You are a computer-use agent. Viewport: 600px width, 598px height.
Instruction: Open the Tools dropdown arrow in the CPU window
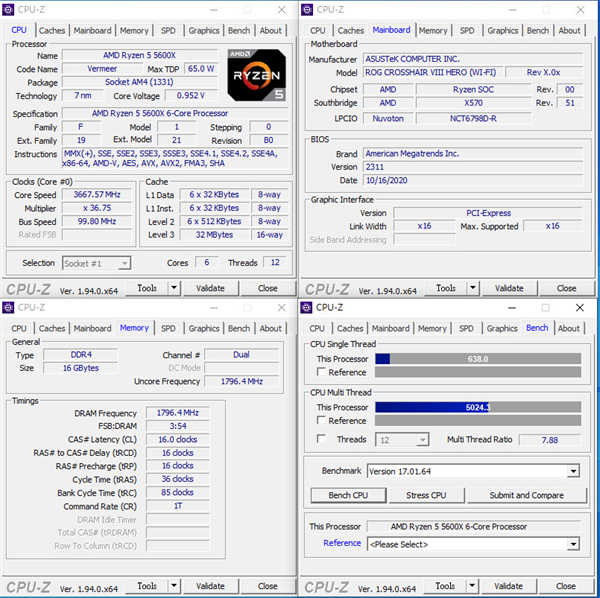[x=174, y=288]
